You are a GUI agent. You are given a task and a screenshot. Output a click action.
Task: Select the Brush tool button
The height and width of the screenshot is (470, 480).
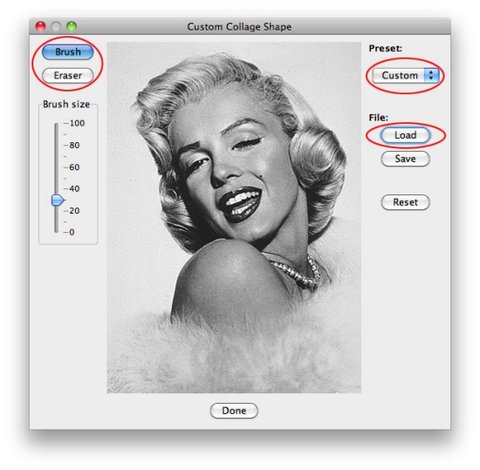pos(68,52)
